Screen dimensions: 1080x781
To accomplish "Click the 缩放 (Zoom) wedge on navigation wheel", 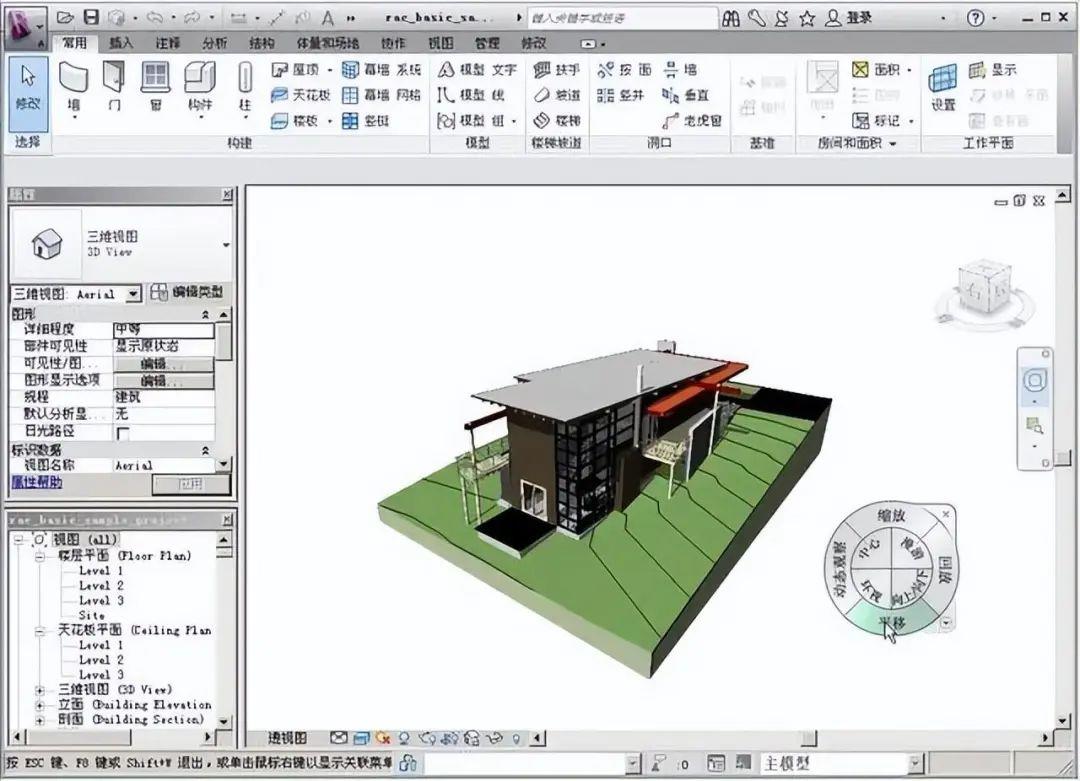I will pyautogui.click(x=891, y=514).
